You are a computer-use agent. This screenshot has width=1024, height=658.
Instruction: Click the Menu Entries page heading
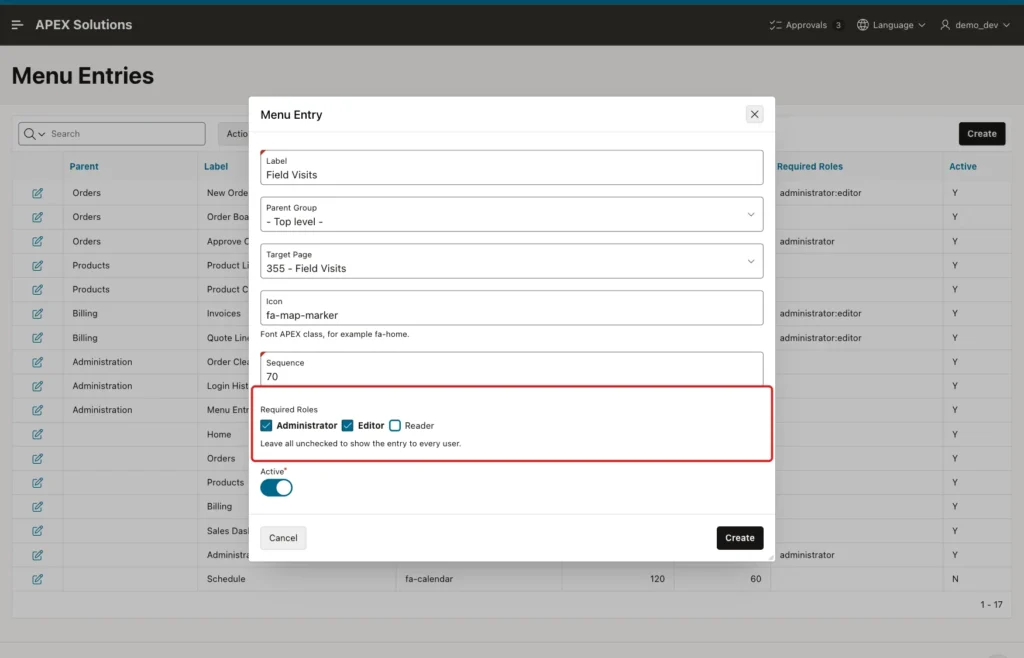(83, 76)
